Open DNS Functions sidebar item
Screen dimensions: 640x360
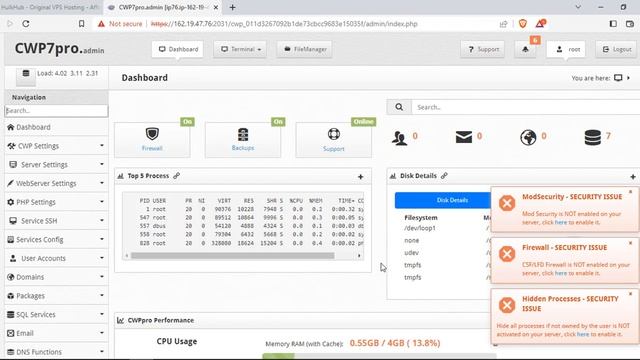pyautogui.click(x=56, y=352)
